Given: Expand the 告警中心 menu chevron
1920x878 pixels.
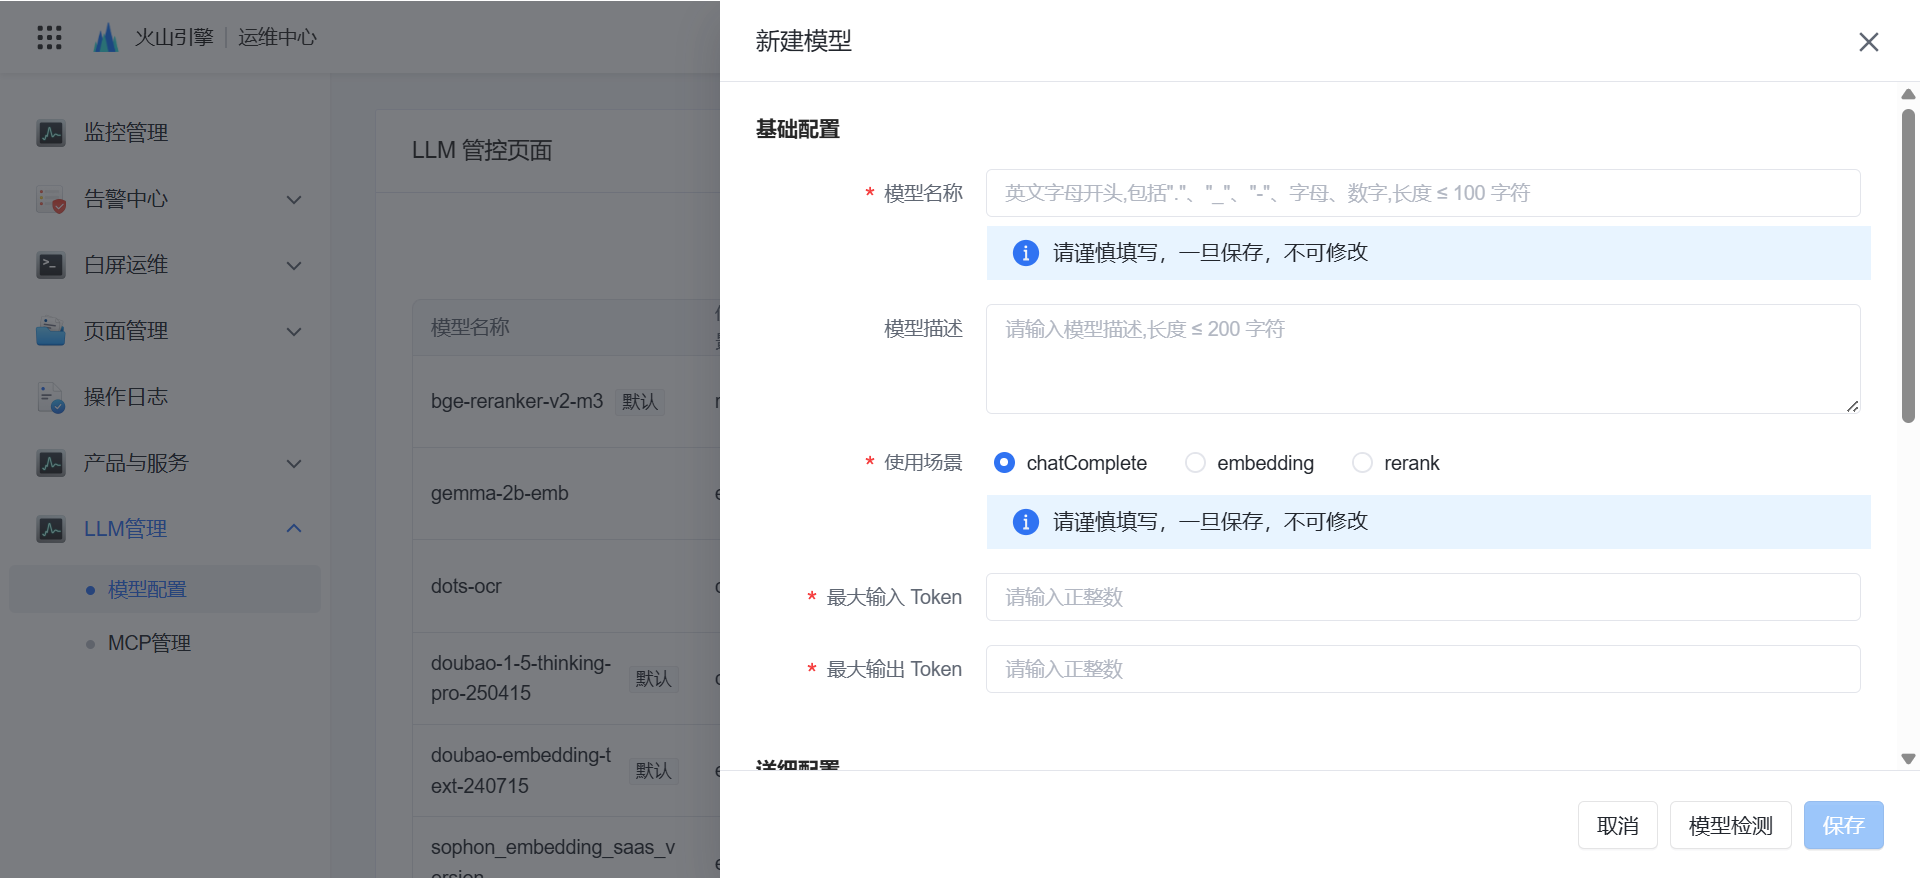Looking at the screenshot, I should click(x=294, y=199).
